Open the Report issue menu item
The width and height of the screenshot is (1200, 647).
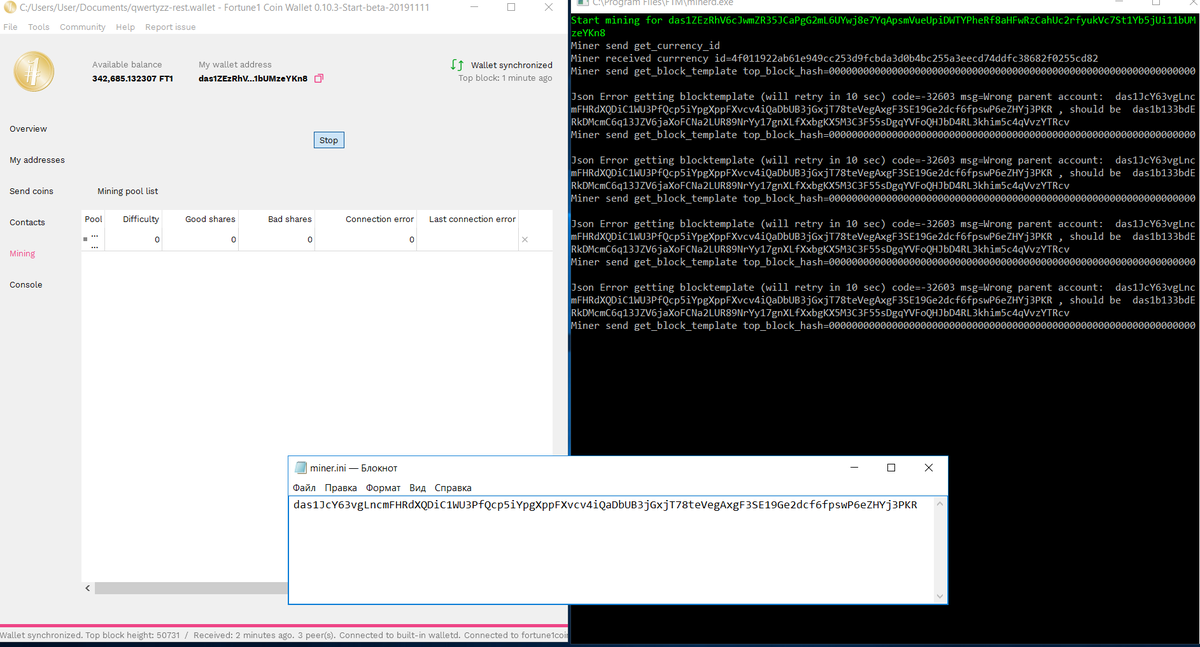pos(170,27)
